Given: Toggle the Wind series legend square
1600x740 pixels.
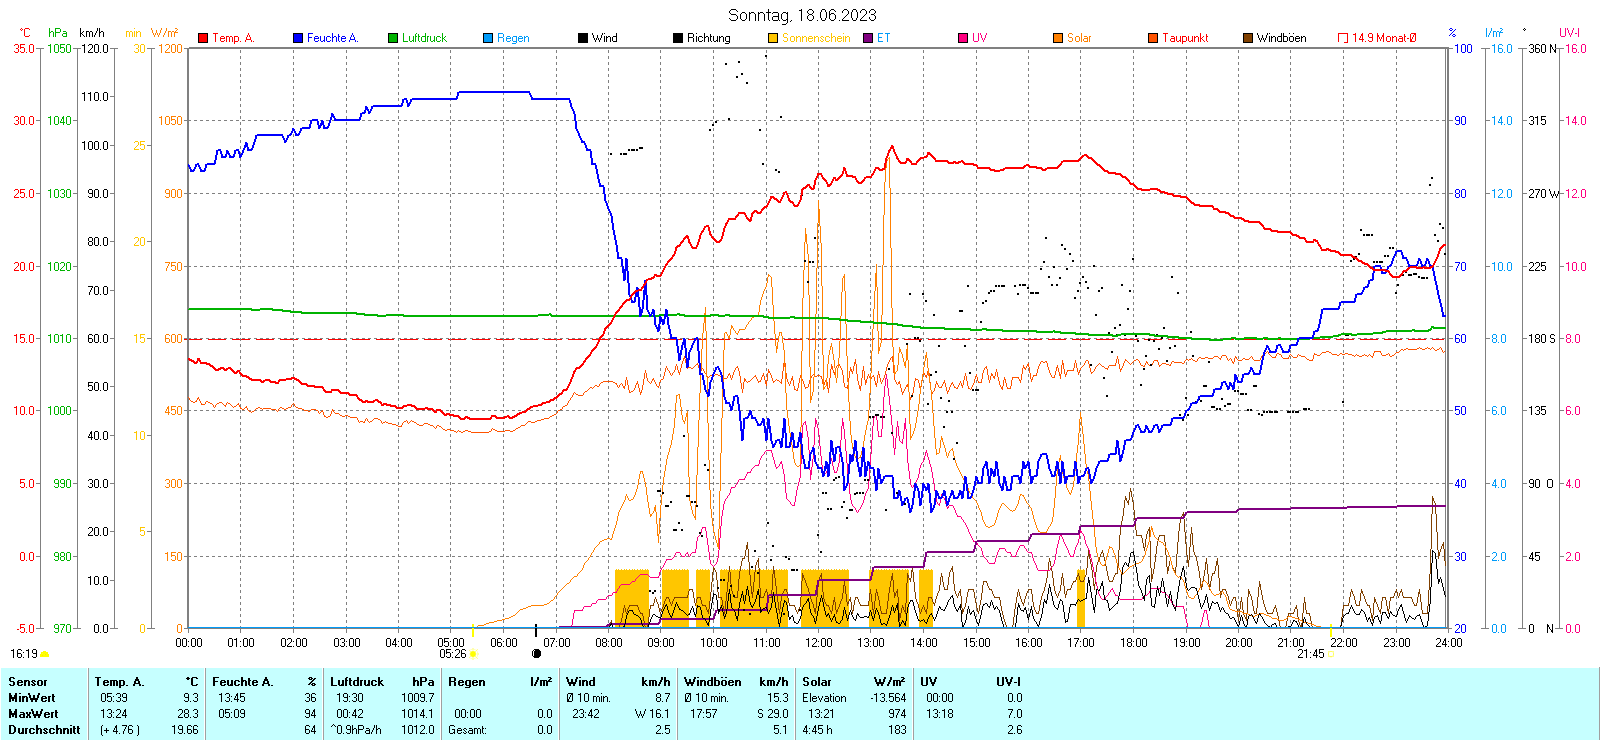Looking at the screenshot, I should (583, 38).
